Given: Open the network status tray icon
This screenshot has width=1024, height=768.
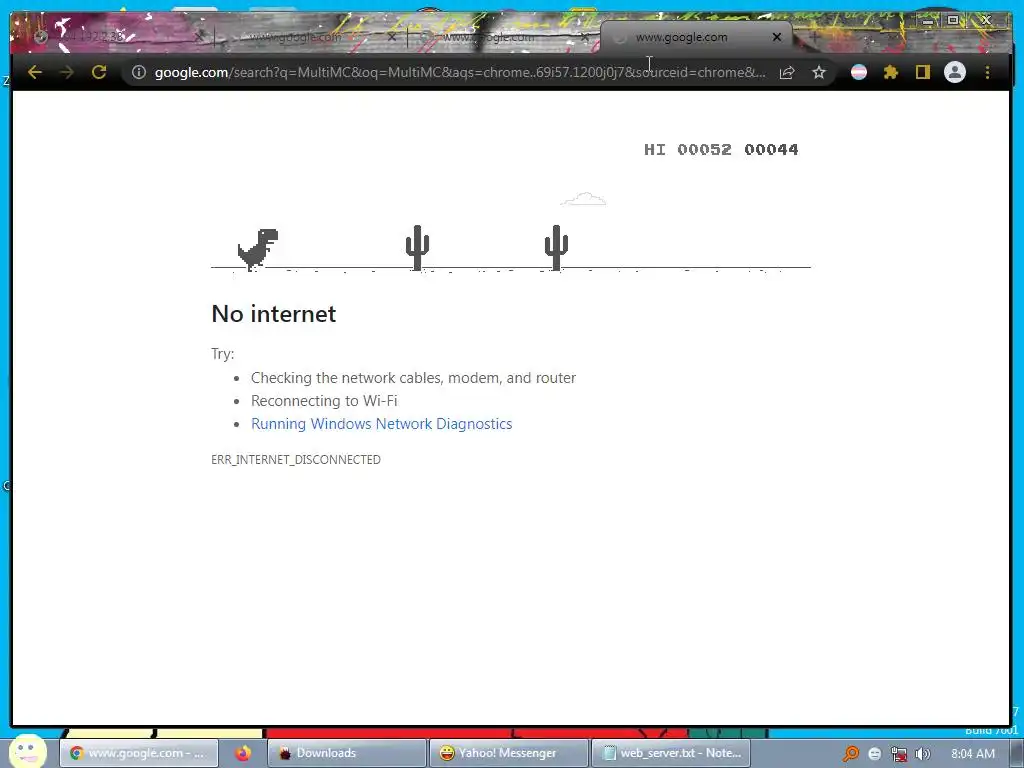Looking at the screenshot, I should click(899, 754).
